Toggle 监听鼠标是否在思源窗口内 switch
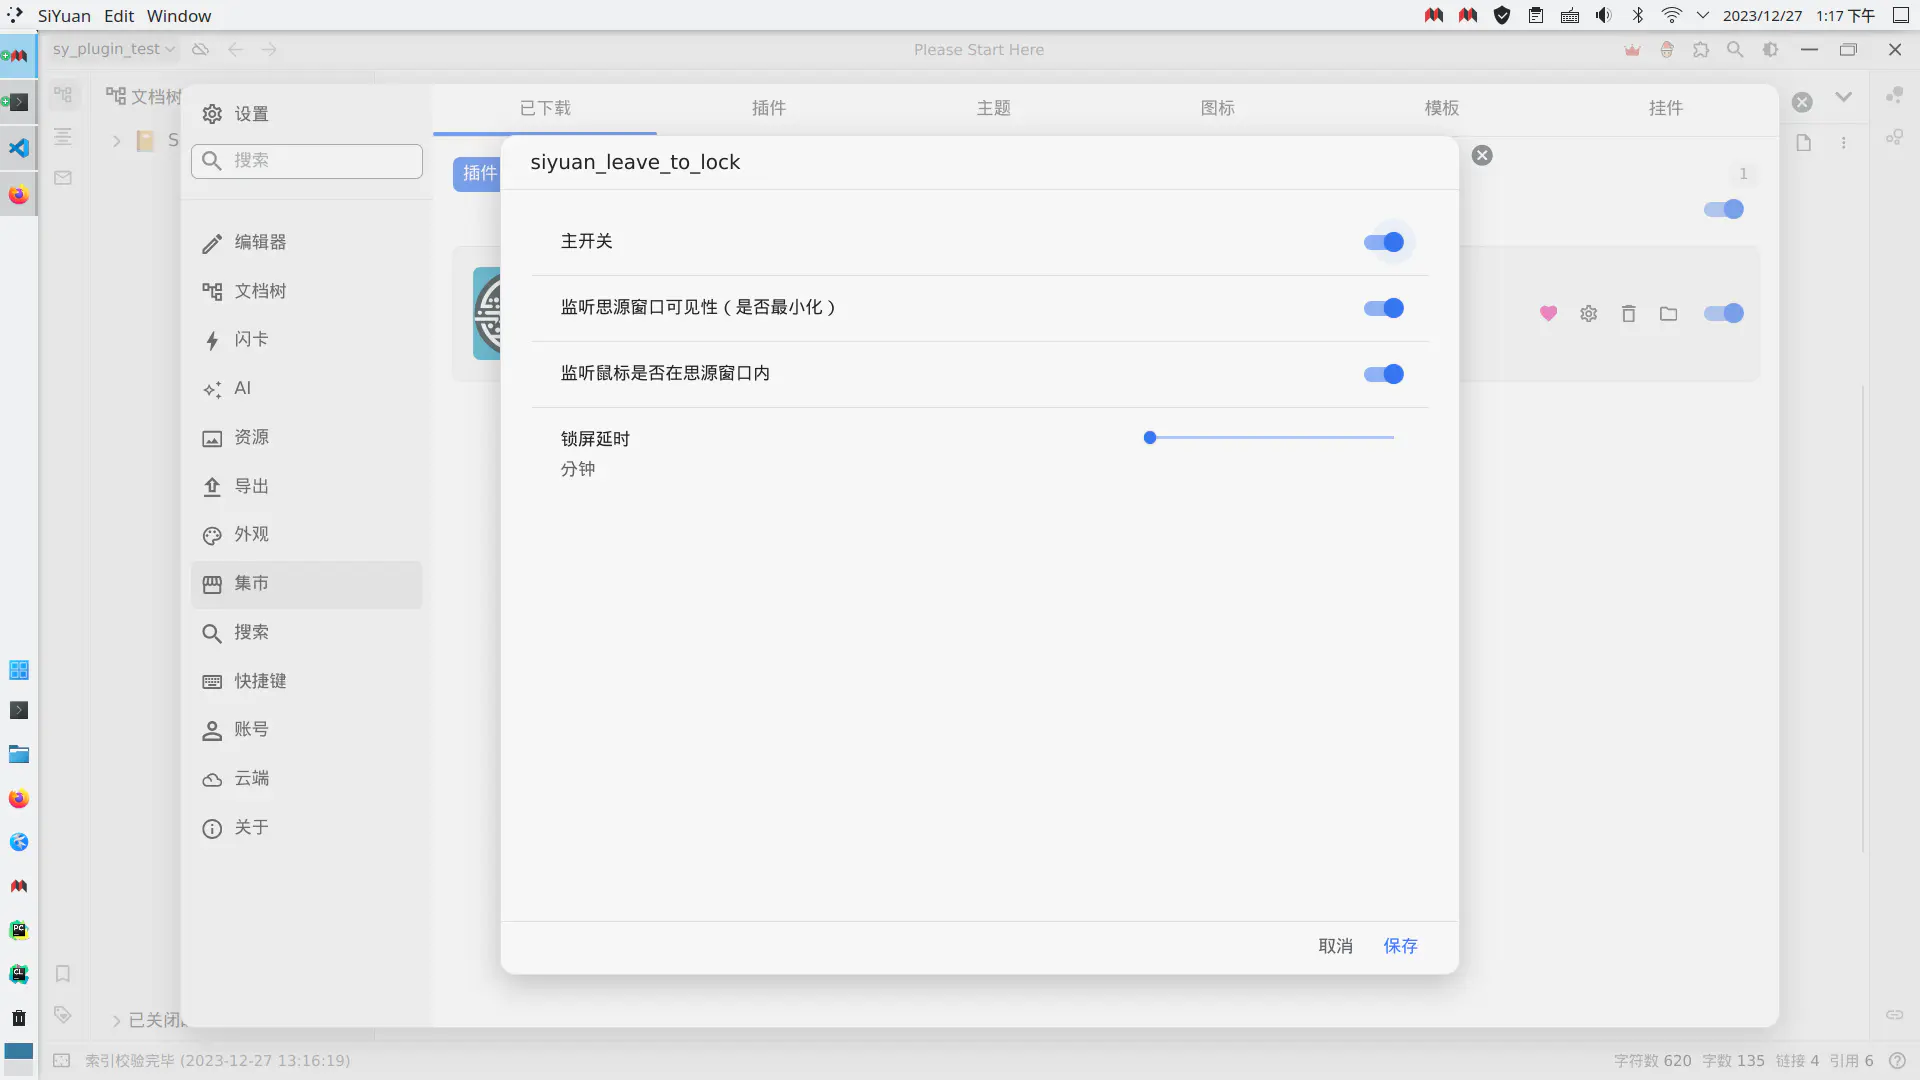 coord(1384,375)
